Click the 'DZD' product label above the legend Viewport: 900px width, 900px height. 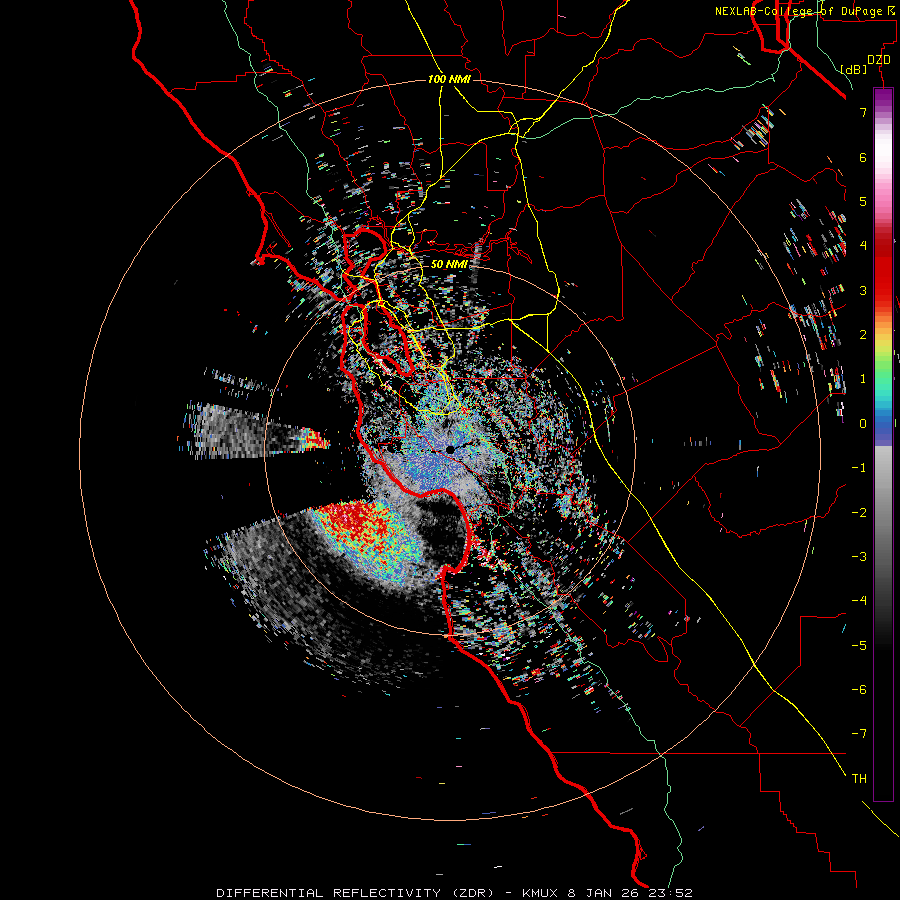[x=879, y=60]
